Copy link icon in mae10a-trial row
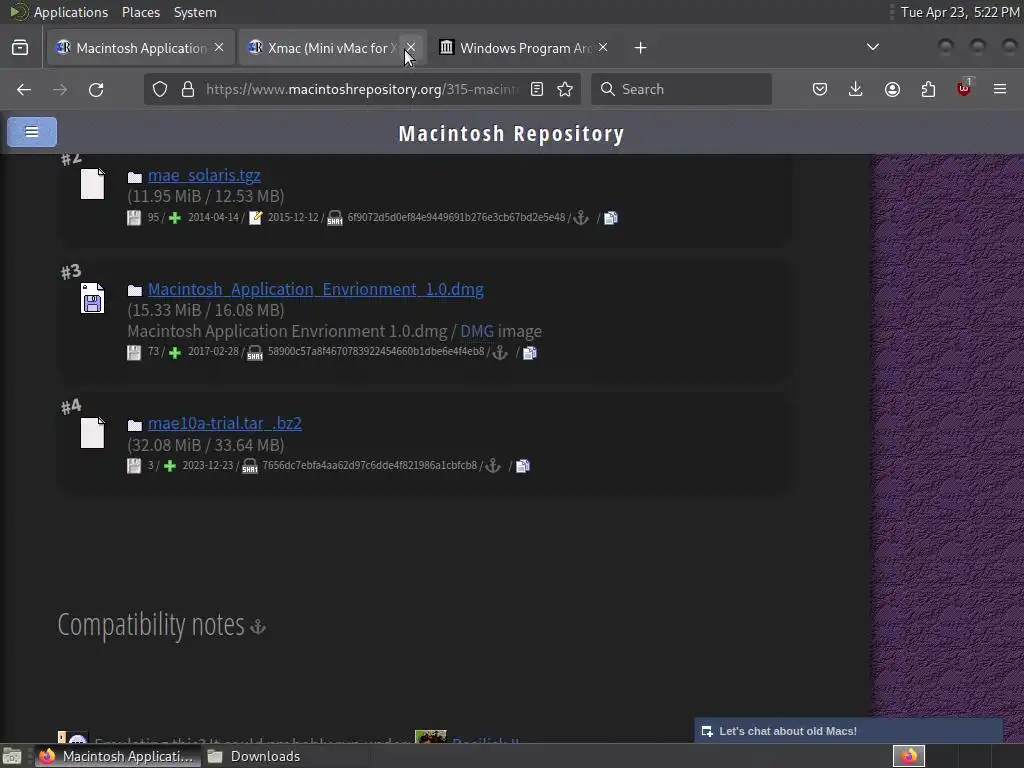This screenshot has height=768, width=1024. point(522,466)
